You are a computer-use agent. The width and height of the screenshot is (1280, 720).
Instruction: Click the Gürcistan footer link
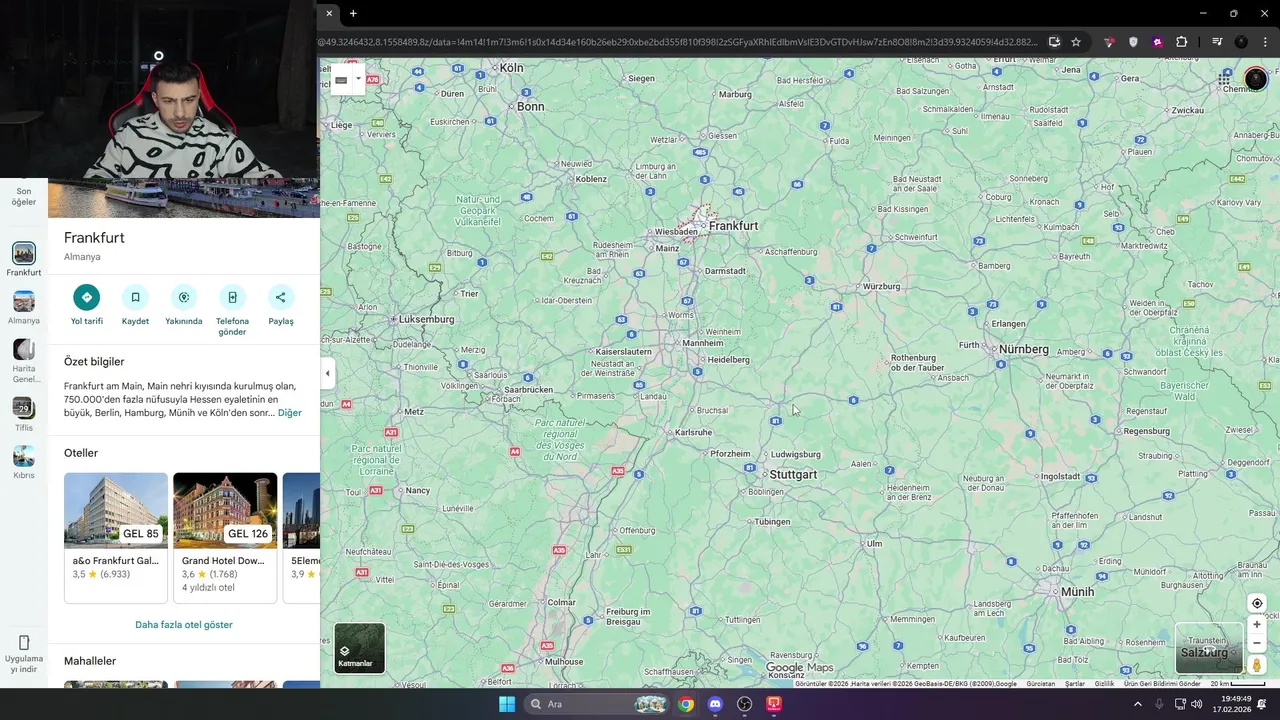(1041, 684)
